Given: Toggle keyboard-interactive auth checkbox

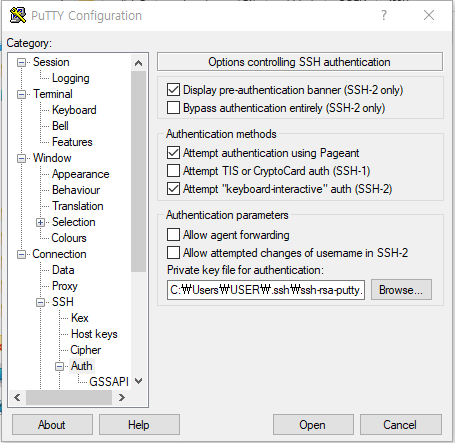Looking at the screenshot, I should pyautogui.click(x=173, y=189).
